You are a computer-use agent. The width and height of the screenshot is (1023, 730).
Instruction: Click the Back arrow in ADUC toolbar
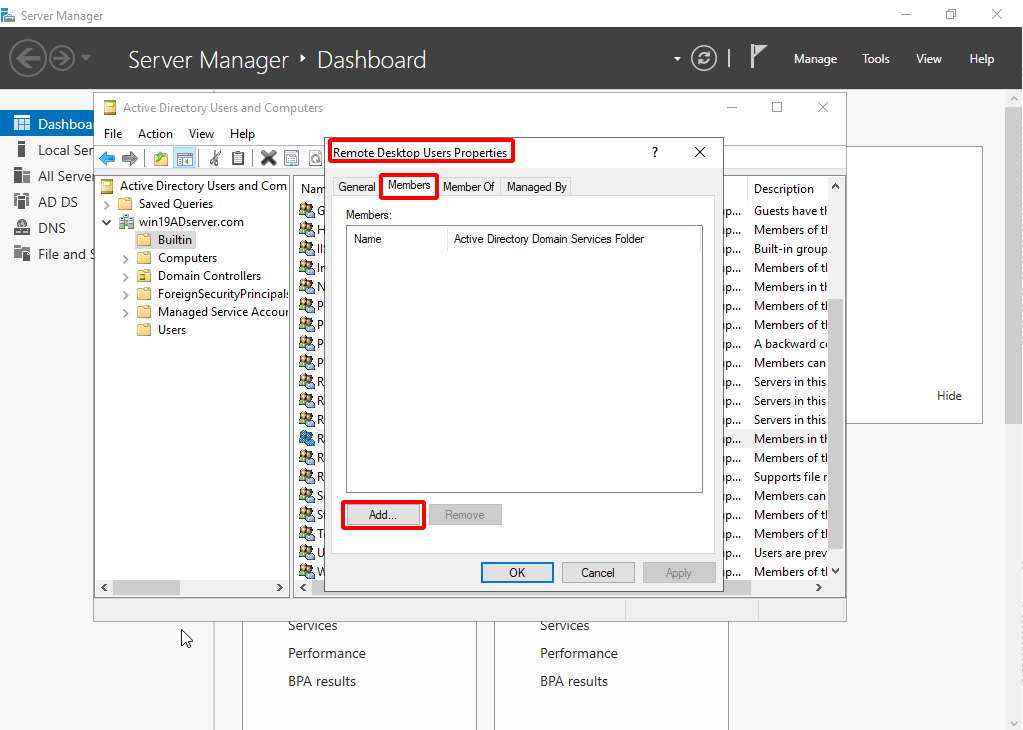(107, 158)
